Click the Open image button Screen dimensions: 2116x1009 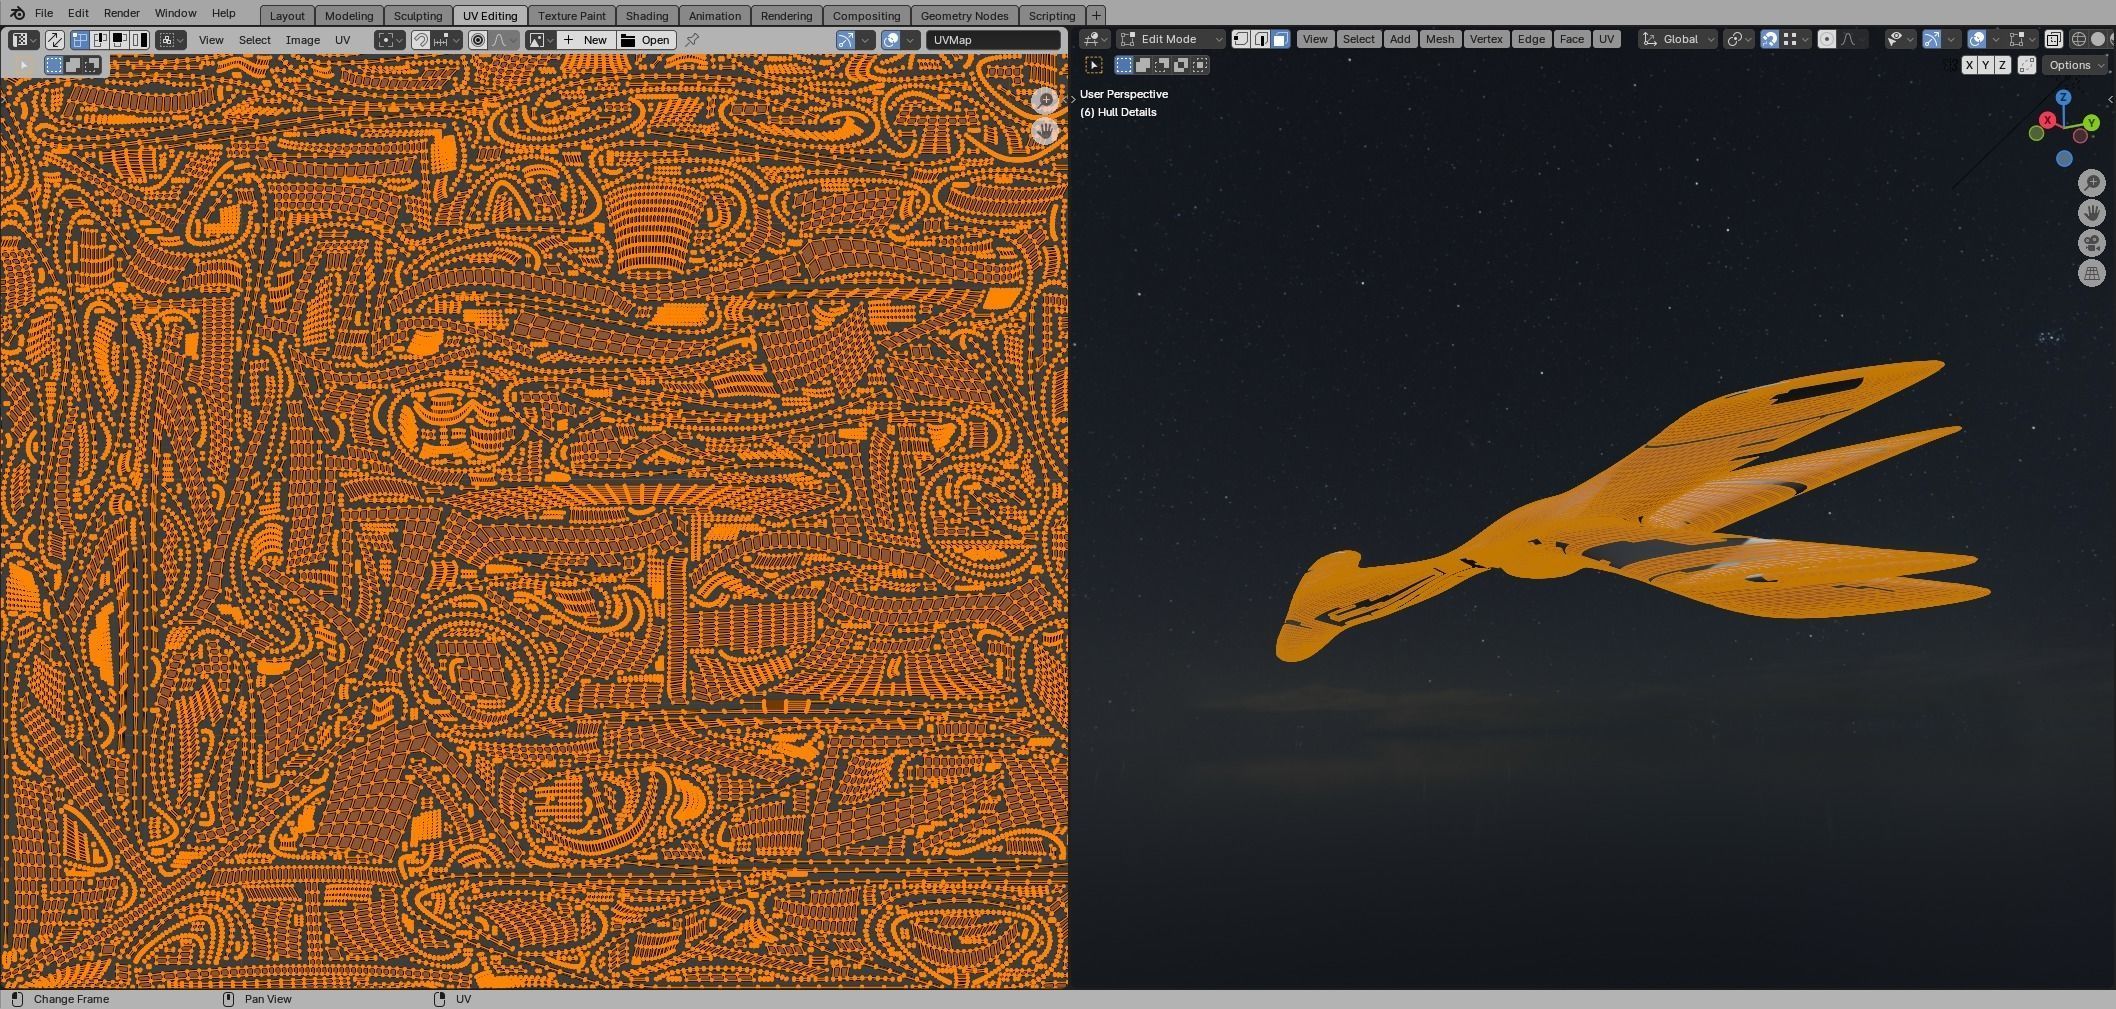pyautogui.click(x=647, y=40)
